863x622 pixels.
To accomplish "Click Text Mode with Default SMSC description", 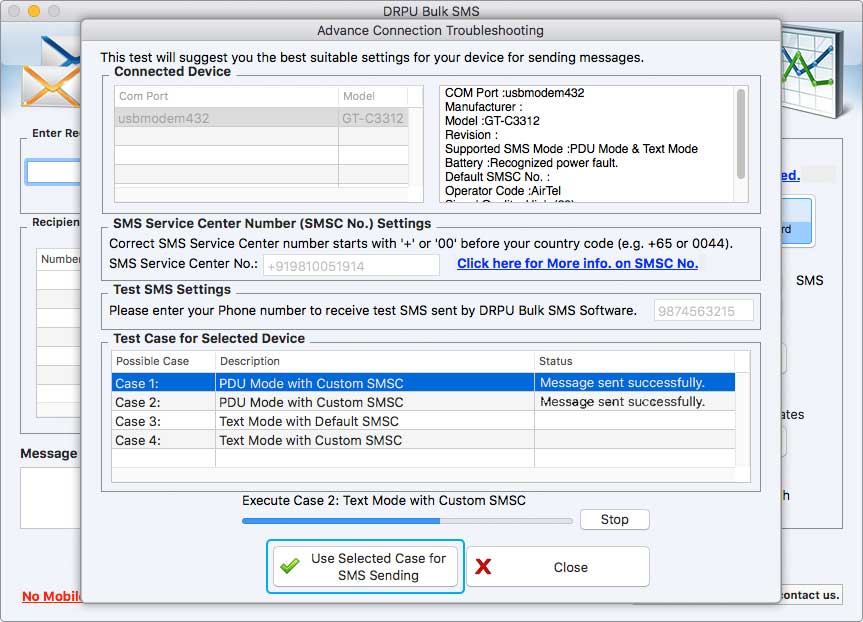I will [309, 421].
